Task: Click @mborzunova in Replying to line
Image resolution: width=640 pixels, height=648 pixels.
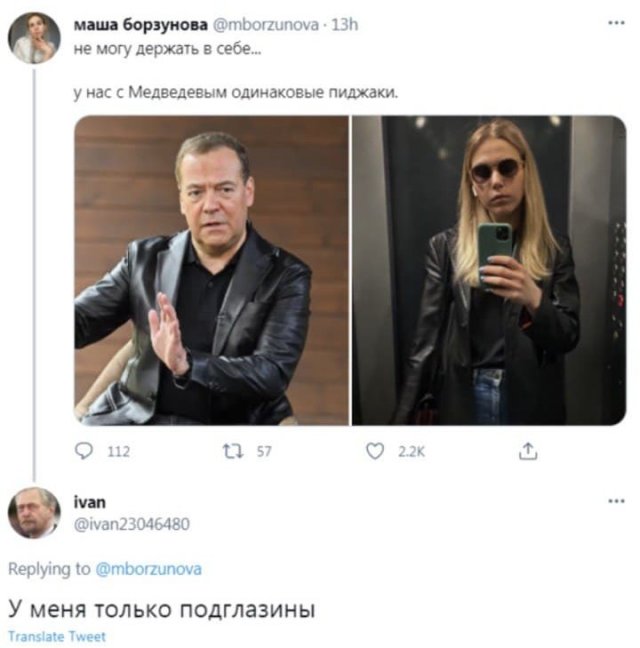Action: [148, 569]
